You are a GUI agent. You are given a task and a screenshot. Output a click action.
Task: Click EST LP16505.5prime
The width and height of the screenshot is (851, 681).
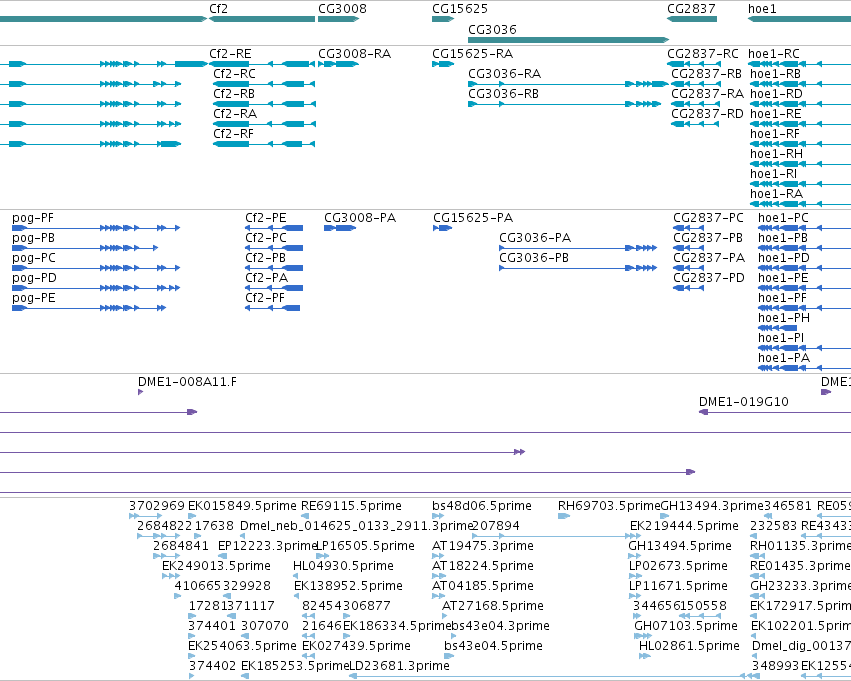[x=365, y=545]
